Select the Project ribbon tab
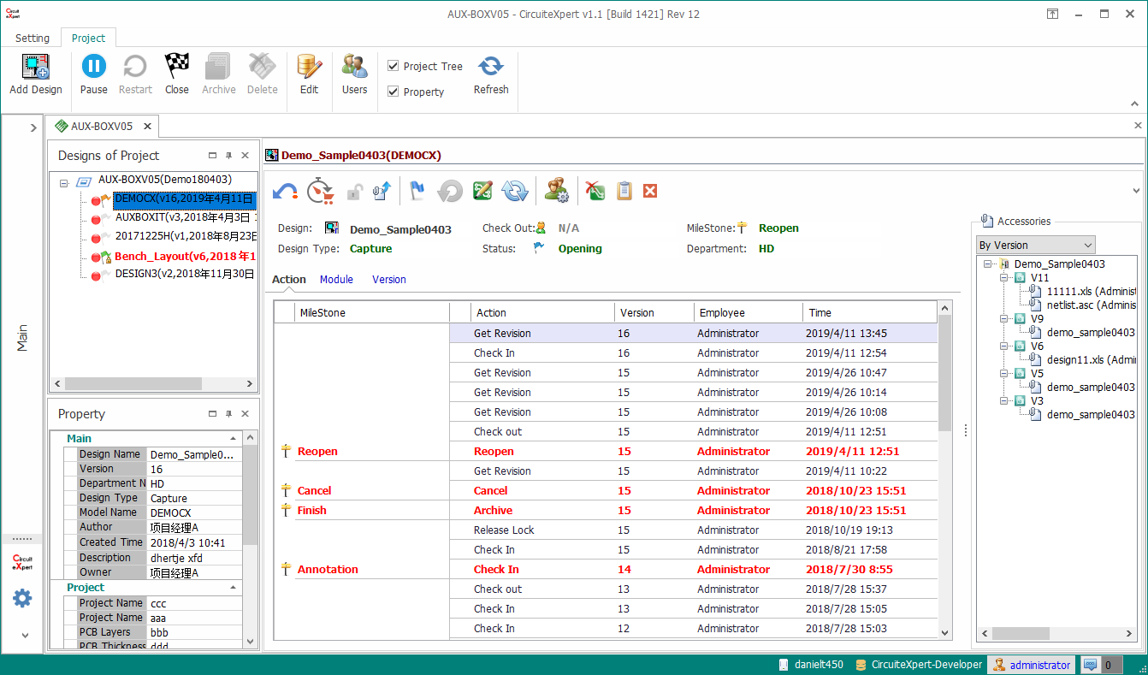The height and width of the screenshot is (675, 1148). pyautogui.click(x=88, y=38)
